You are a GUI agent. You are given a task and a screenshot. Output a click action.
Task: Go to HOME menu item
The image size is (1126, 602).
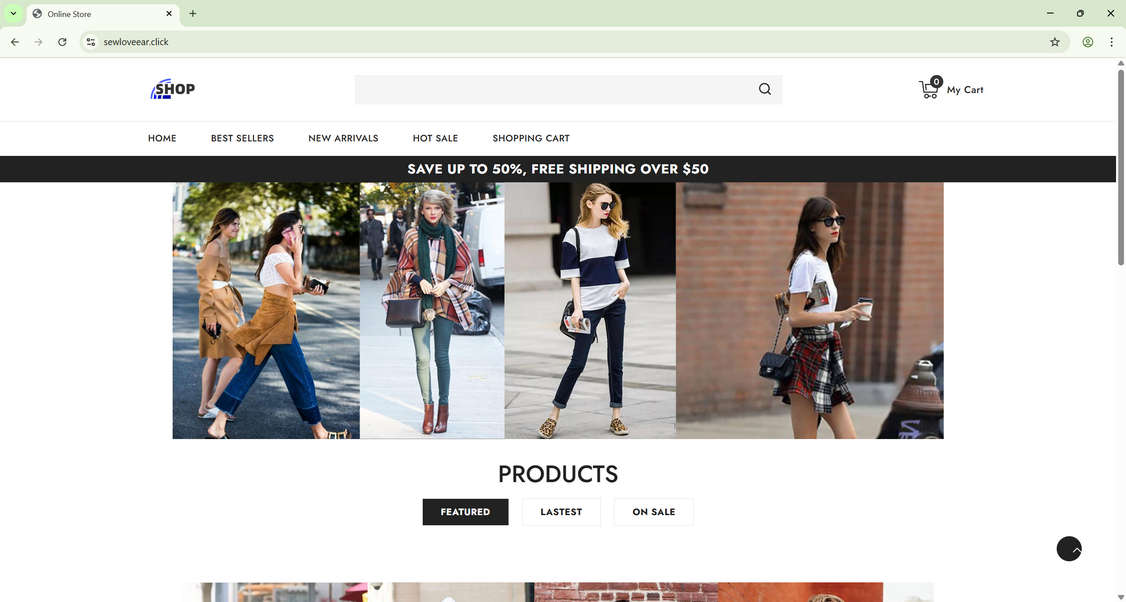point(162,138)
